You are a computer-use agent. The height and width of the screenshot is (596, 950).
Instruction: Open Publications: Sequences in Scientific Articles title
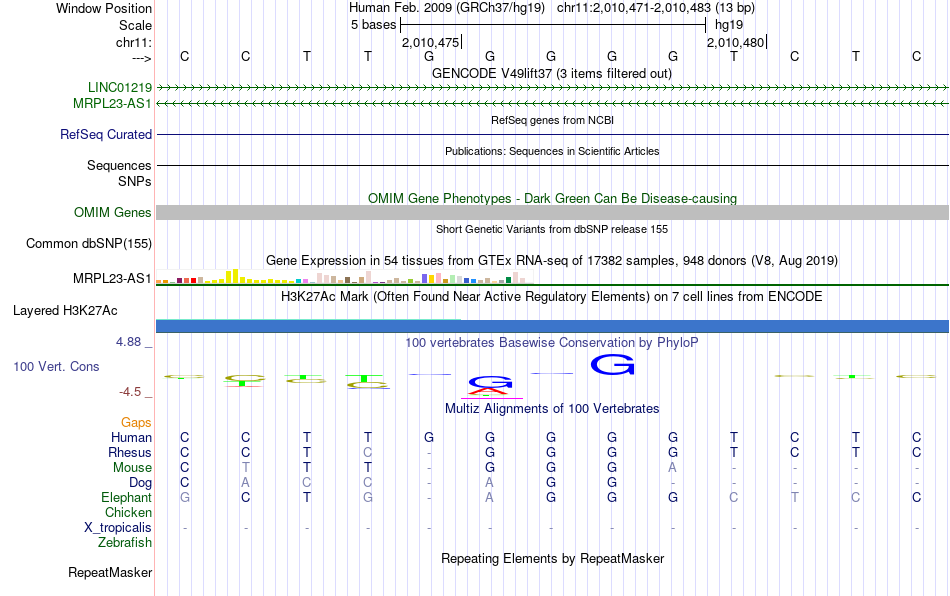(x=552, y=151)
